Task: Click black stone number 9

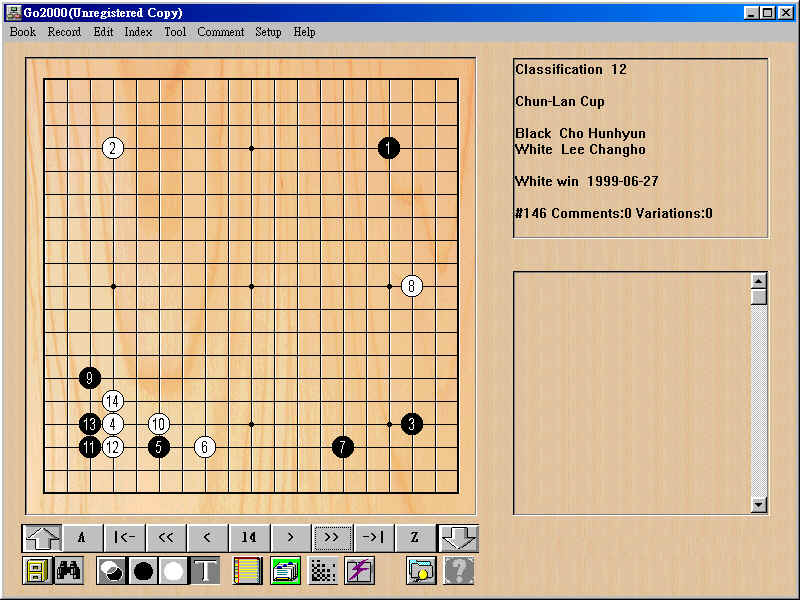Action: (x=90, y=378)
